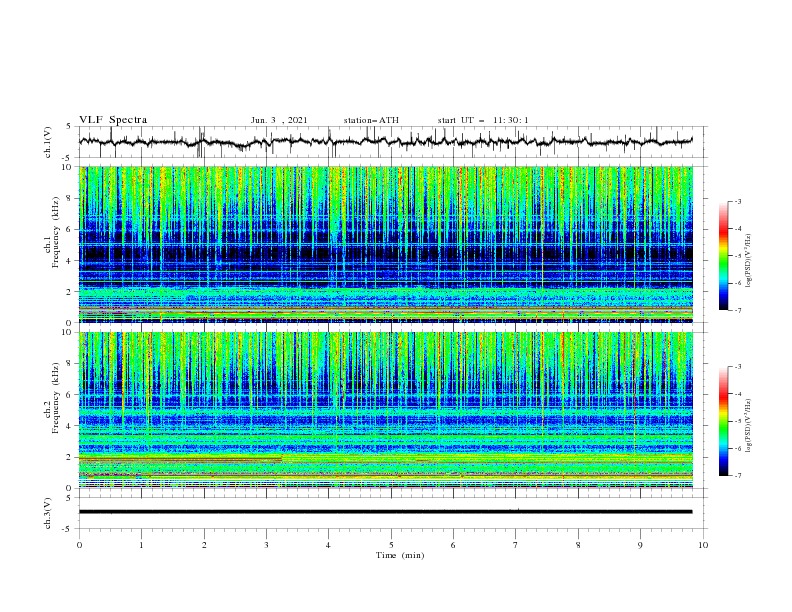Click the time axis tick label "4"
This screenshot has height=612, width=792.
(328, 545)
